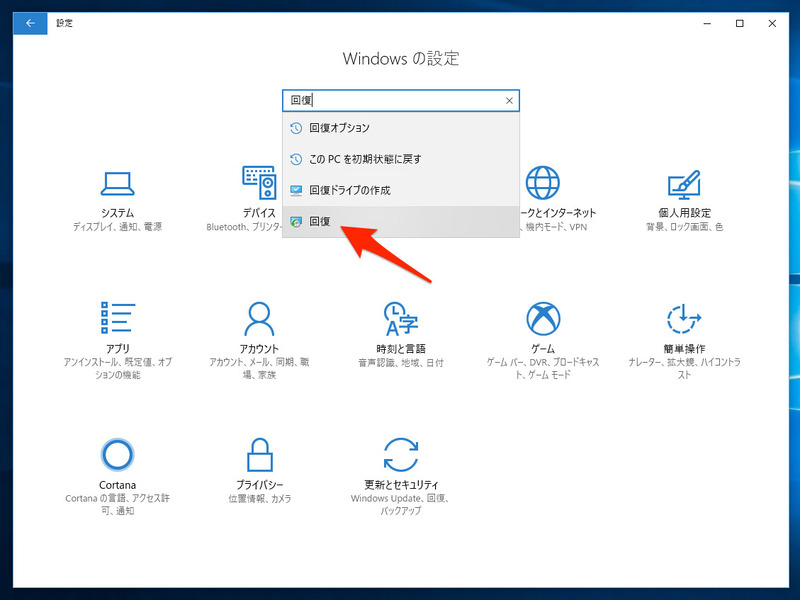Click the history icon beside 回復オプション
Image resolution: width=800 pixels, height=600 pixels.
(x=296, y=128)
